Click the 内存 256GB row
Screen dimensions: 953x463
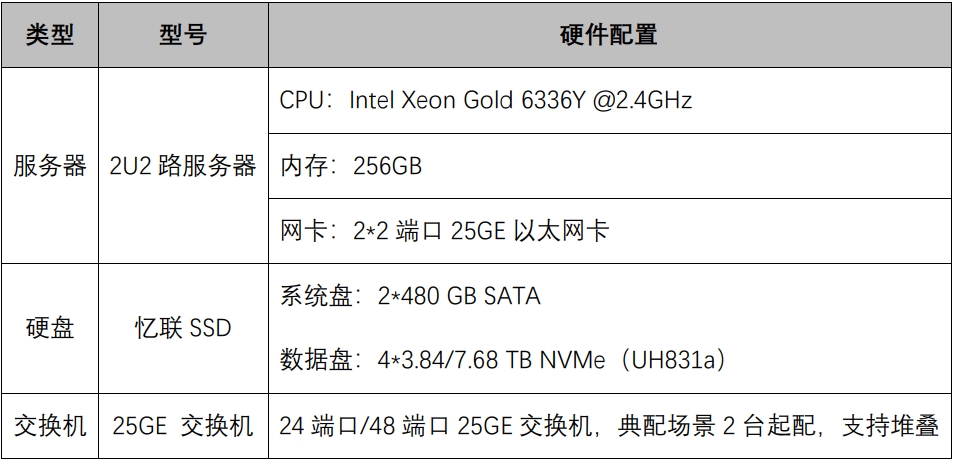click(x=351, y=166)
